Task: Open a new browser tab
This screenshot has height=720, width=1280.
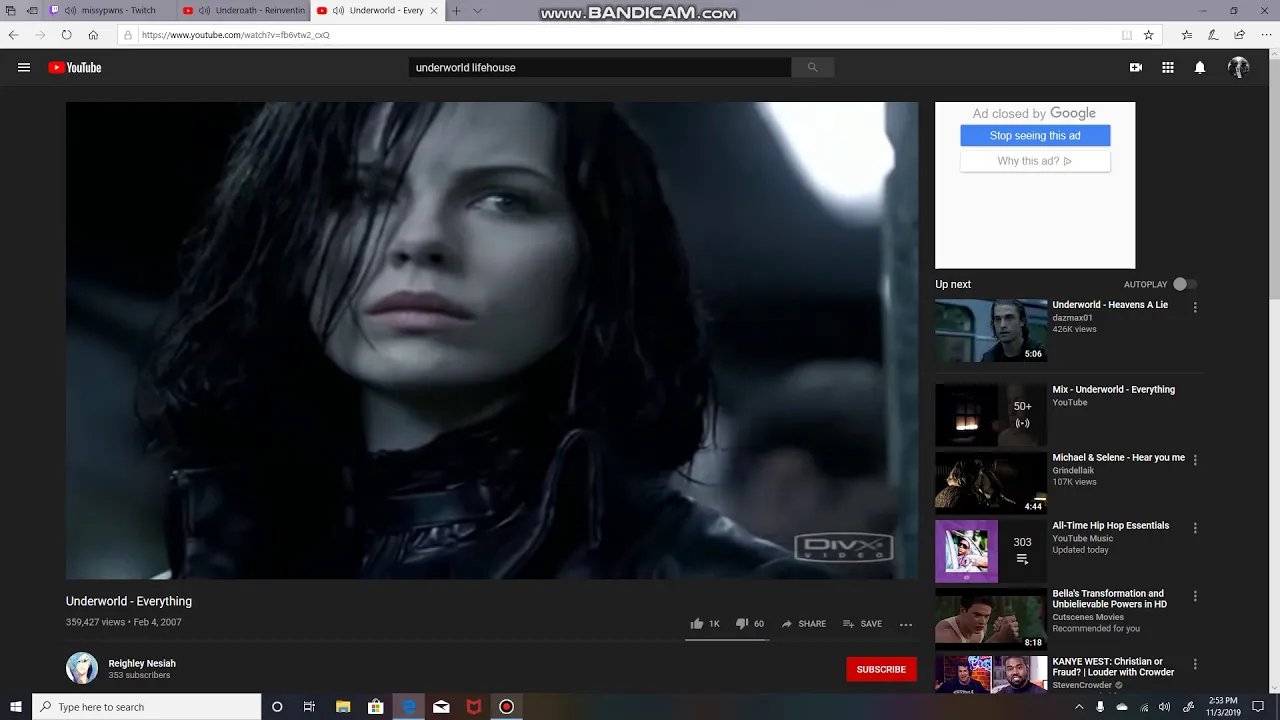Action: 456,10
